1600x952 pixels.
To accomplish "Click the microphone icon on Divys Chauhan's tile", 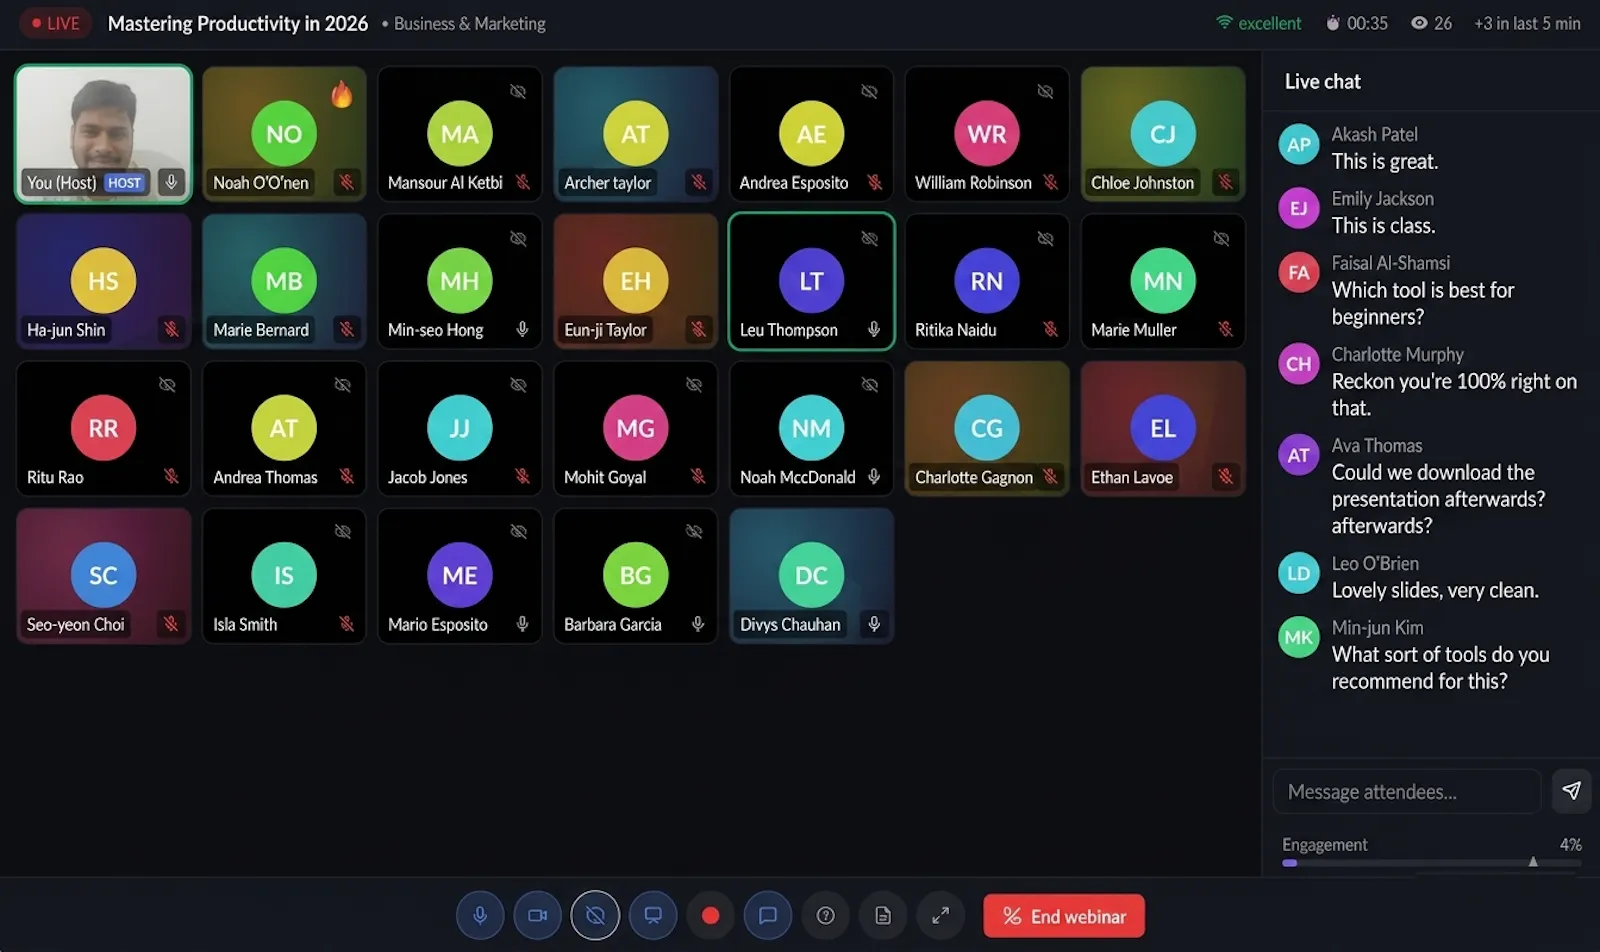I will click(874, 623).
